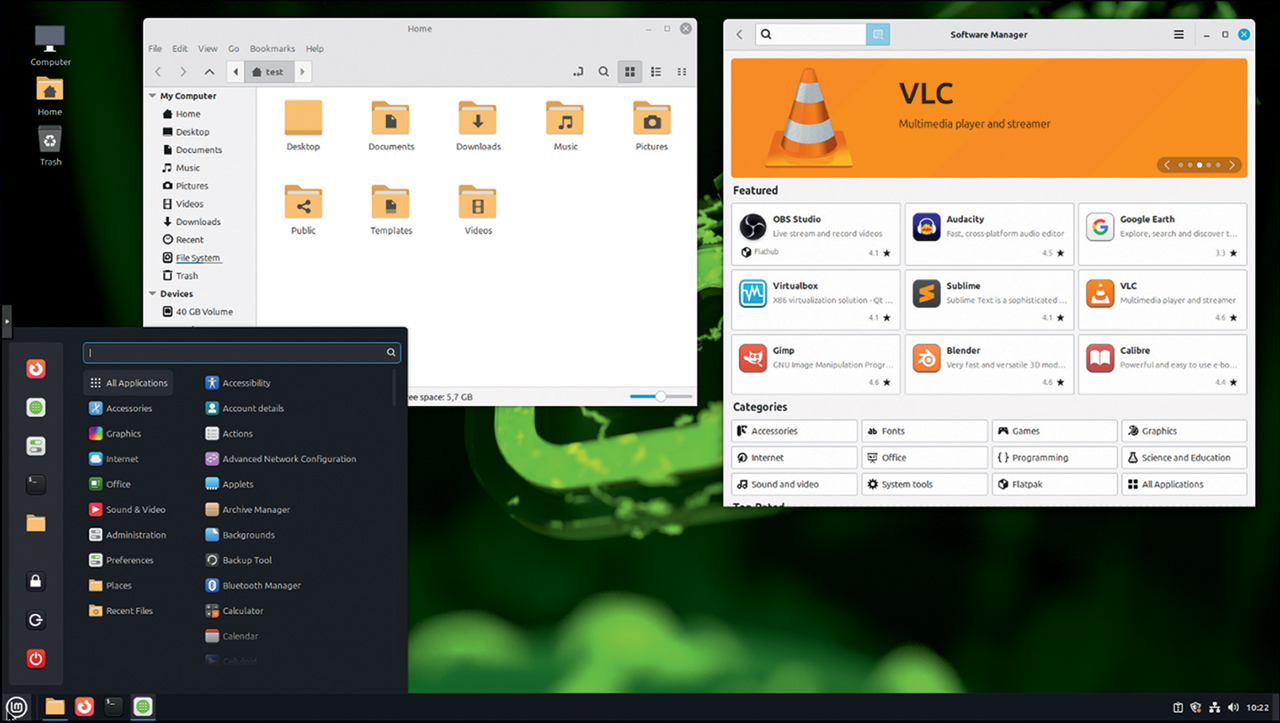Switch file manager to list view
The width and height of the screenshot is (1280, 723).
click(x=656, y=72)
